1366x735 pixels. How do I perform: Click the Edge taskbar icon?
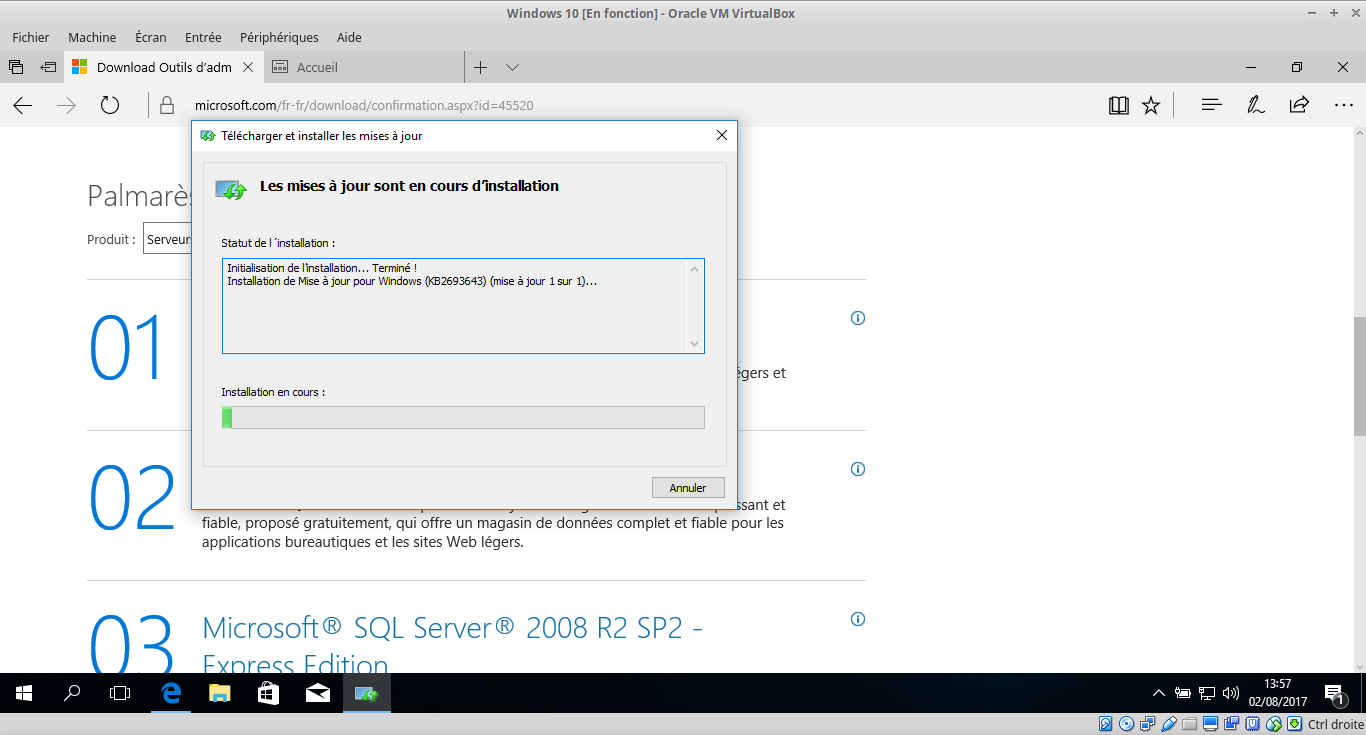click(x=171, y=693)
